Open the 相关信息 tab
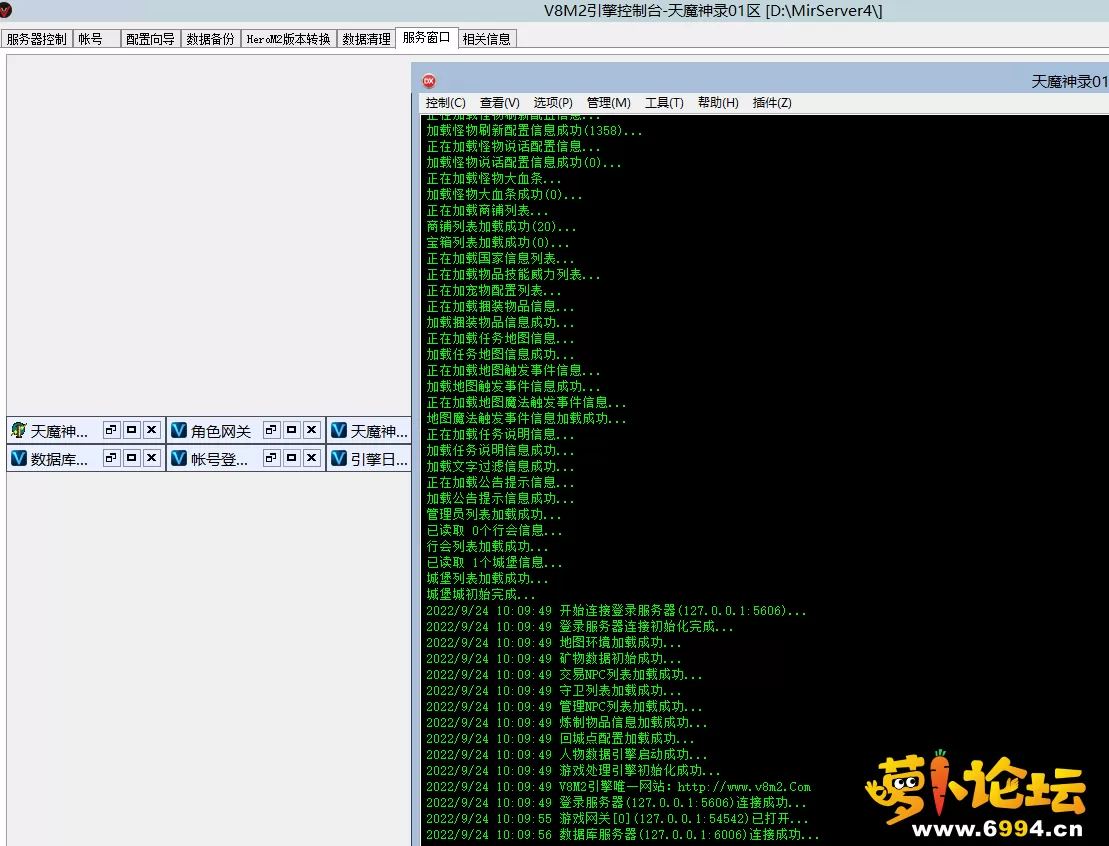Image resolution: width=1109 pixels, height=846 pixels. click(x=487, y=39)
